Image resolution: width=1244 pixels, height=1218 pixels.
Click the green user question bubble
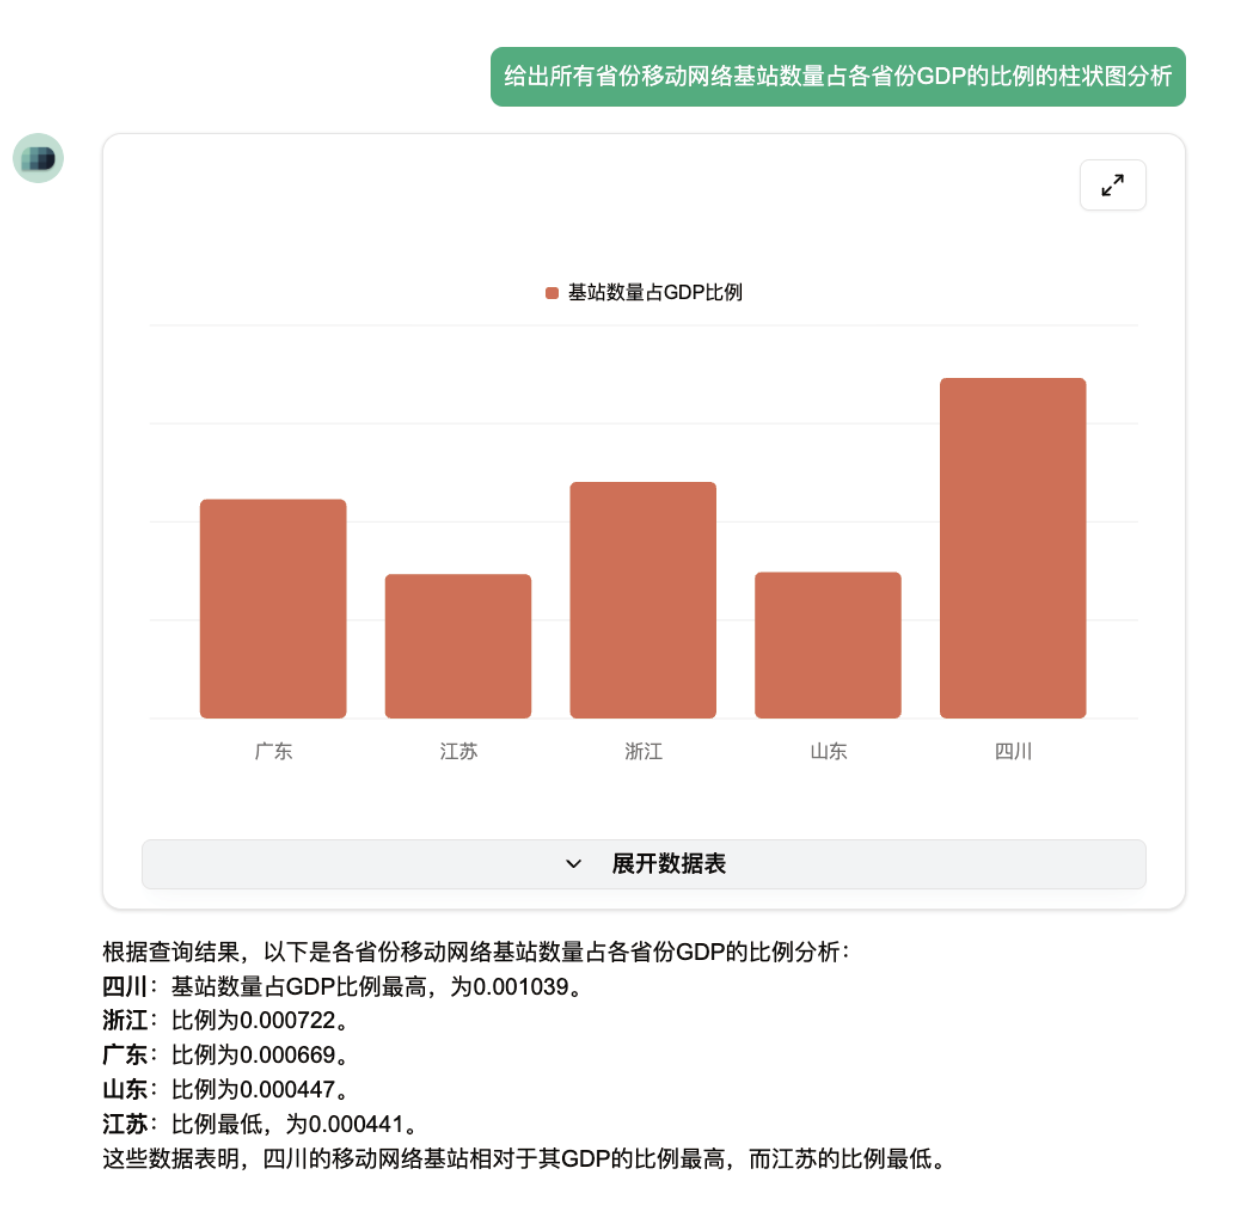point(837,77)
